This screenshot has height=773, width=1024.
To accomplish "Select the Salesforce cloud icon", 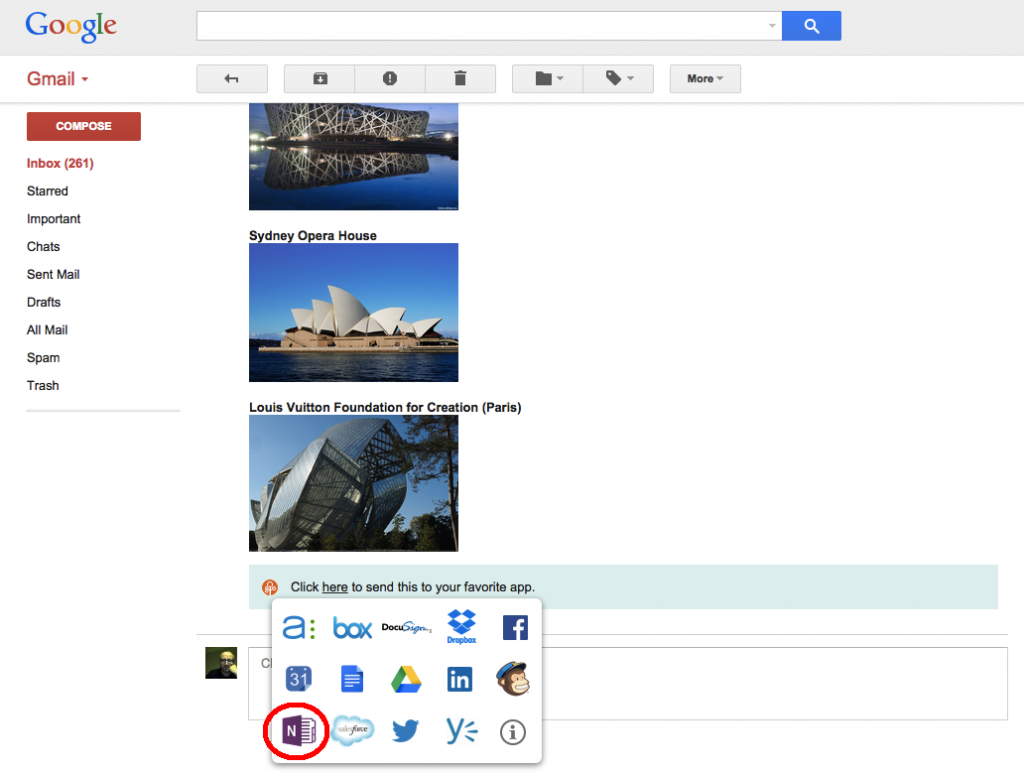I will click(x=352, y=731).
